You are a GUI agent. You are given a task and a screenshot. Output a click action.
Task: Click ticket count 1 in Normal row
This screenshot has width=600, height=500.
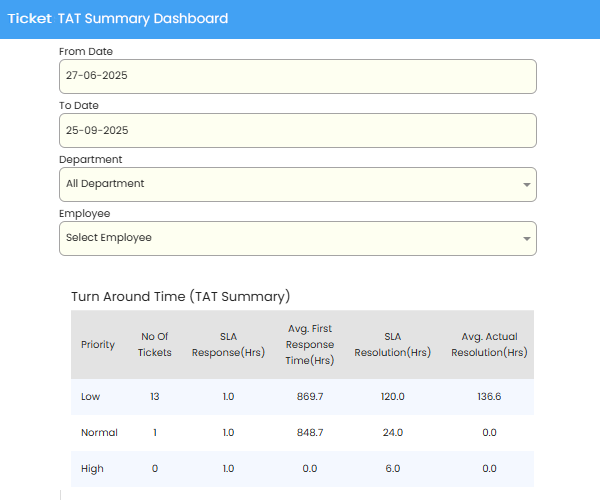click(155, 433)
